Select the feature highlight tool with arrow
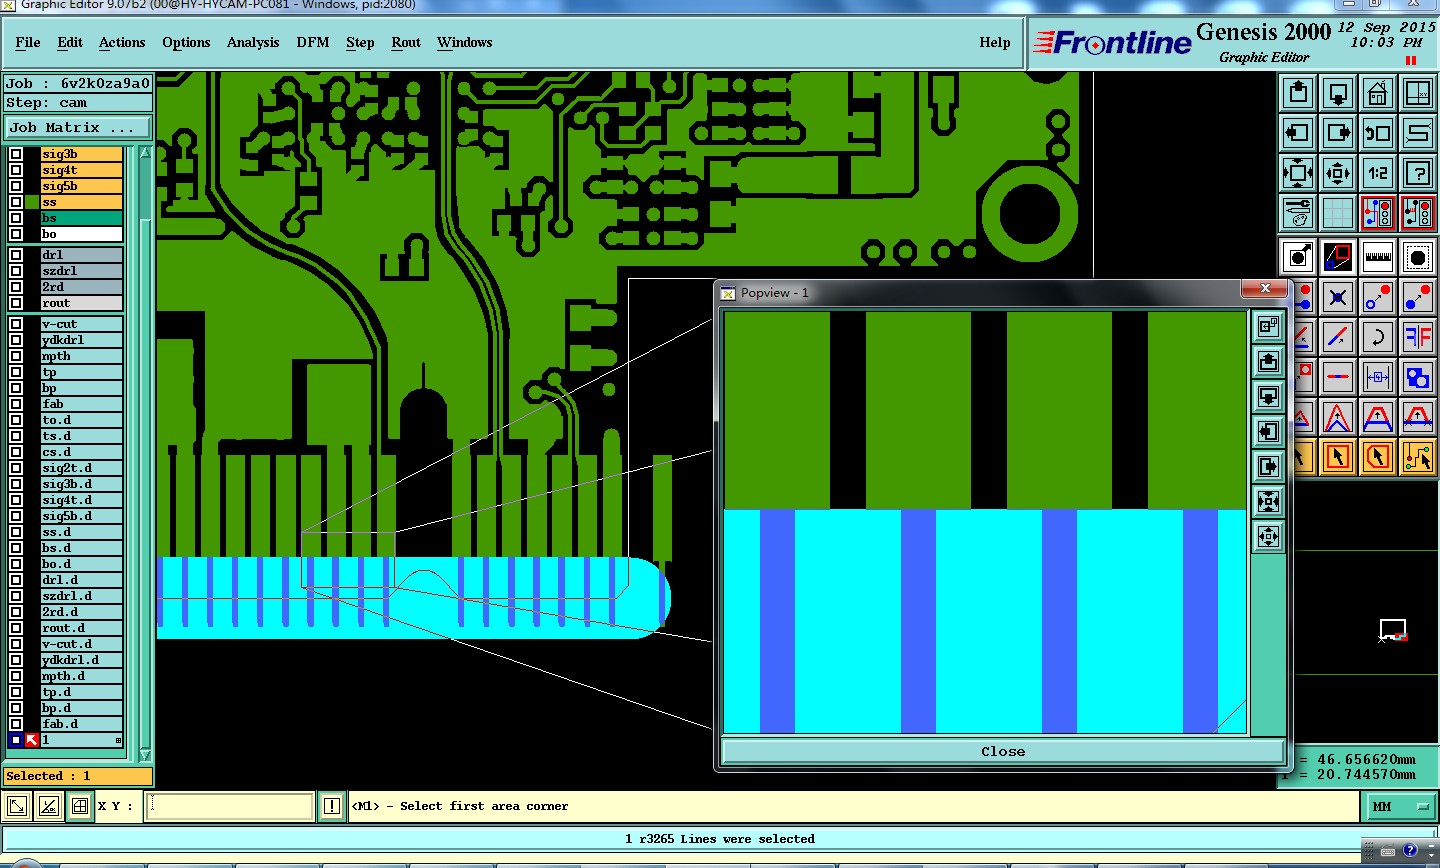1440x868 pixels. (1298, 257)
